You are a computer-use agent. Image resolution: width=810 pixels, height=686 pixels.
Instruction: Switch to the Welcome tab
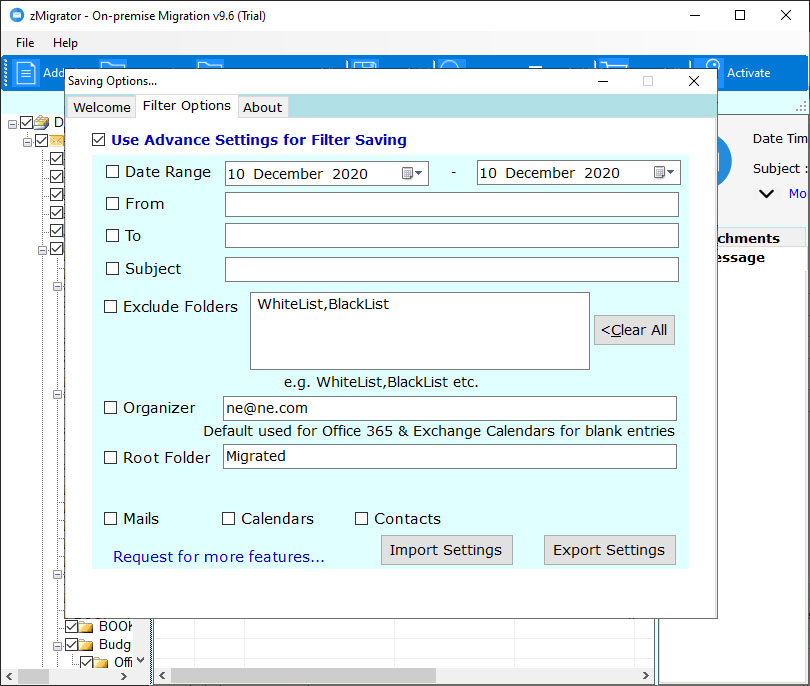102,107
